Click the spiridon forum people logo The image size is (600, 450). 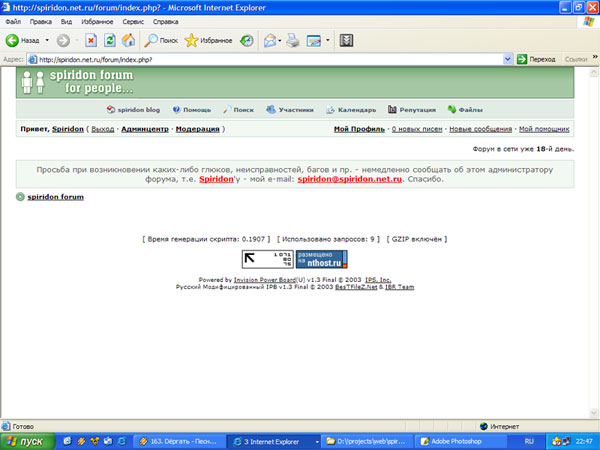77,82
